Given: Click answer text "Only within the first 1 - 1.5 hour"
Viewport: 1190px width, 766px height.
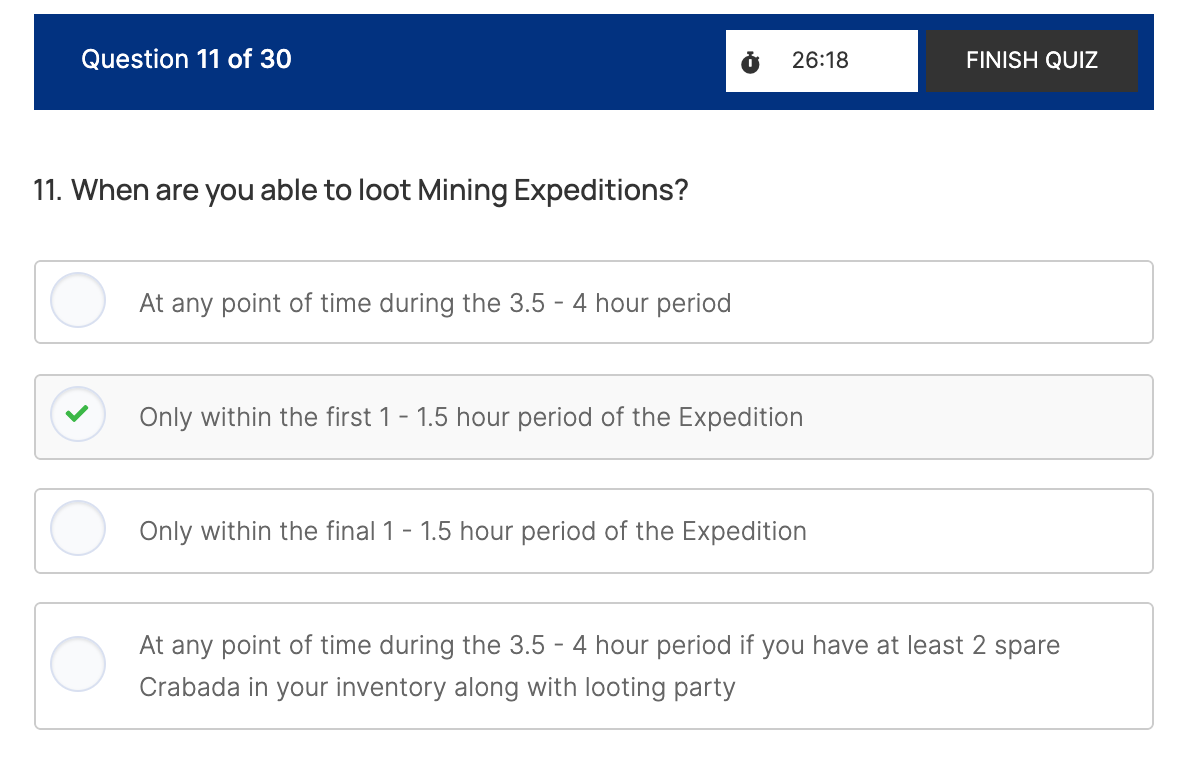Looking at the screenshot, I should pyautogui.click(x=470, y=417).
